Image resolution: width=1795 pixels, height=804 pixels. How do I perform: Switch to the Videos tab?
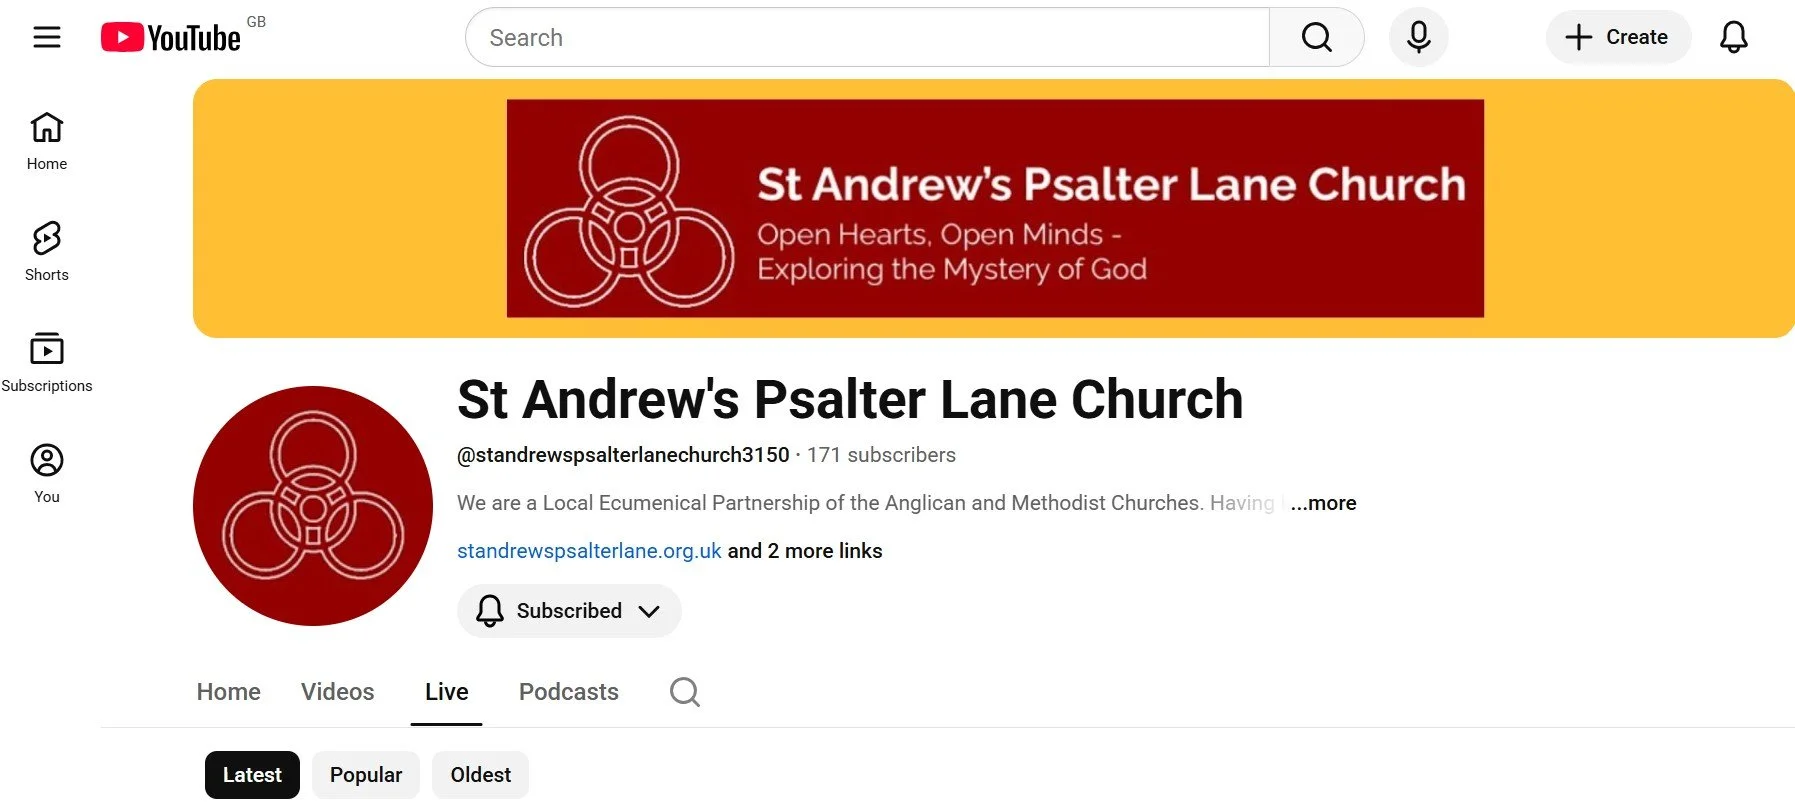point(338,692)
